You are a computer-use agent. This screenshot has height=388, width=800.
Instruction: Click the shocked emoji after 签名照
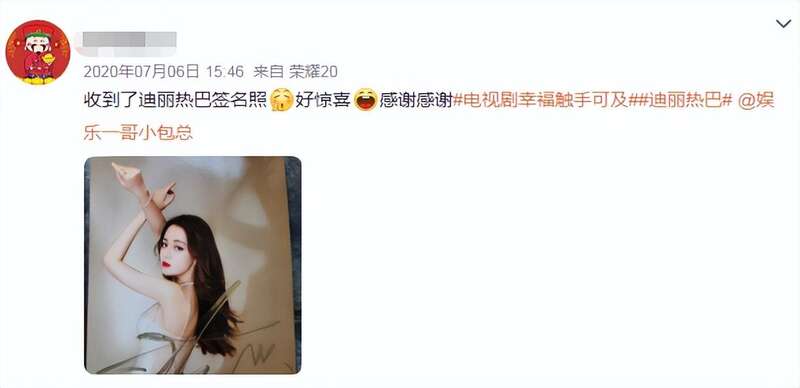(282, 100)
